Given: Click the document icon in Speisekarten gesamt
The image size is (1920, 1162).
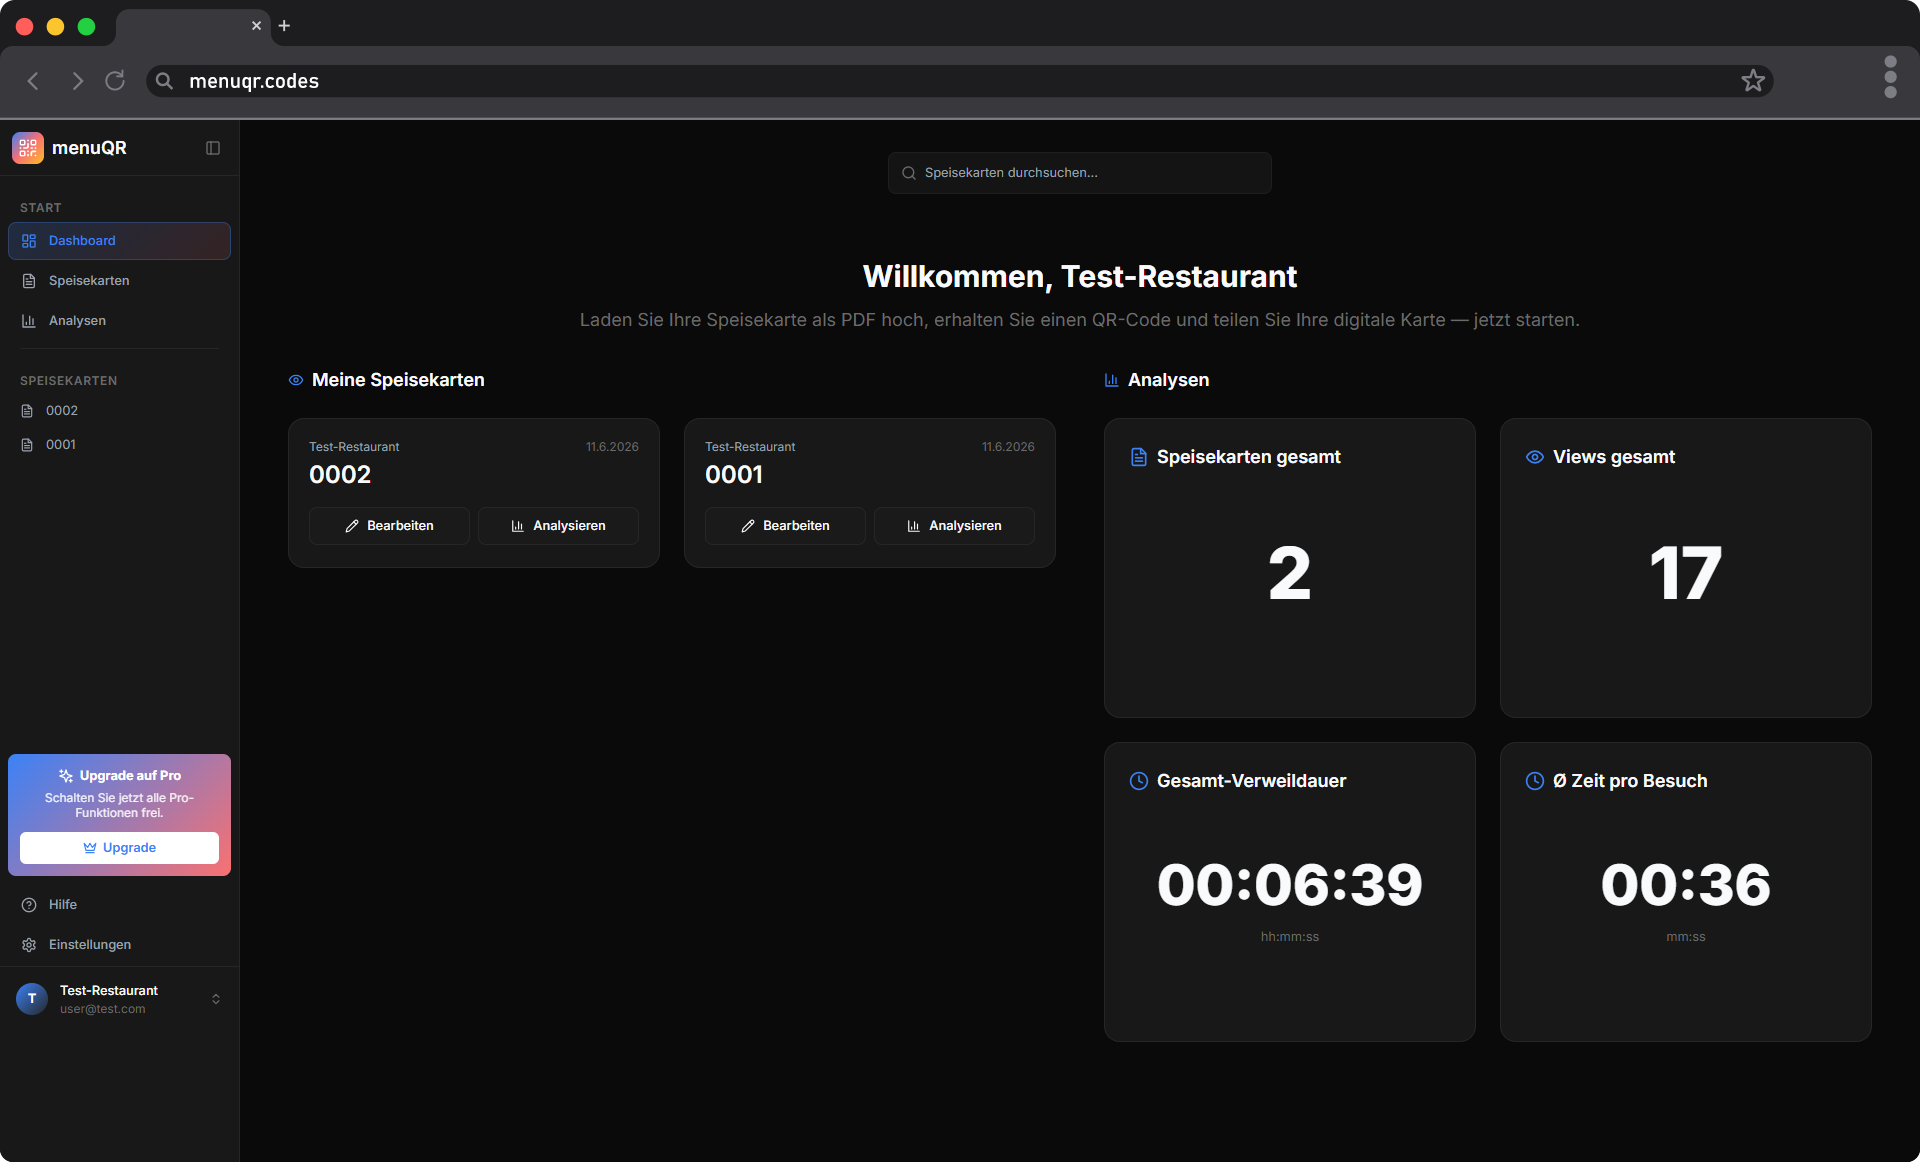Looking at the screenshot, I should point(1139,457).
